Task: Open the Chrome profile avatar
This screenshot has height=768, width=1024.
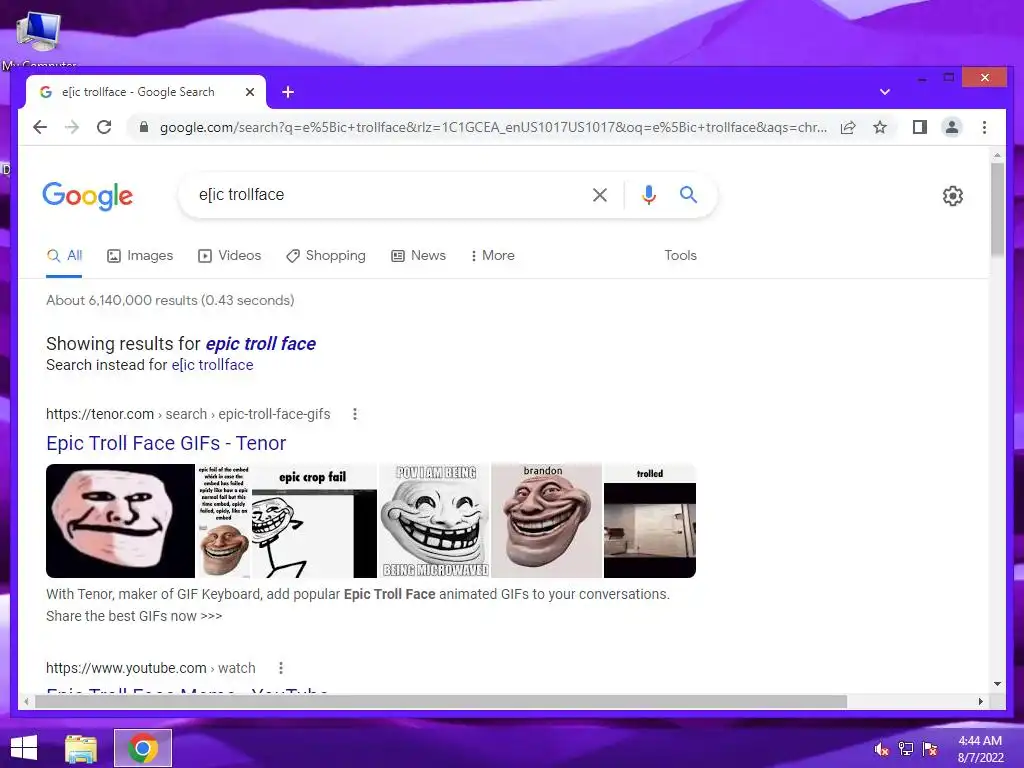Action: click(x=952, y=127)
